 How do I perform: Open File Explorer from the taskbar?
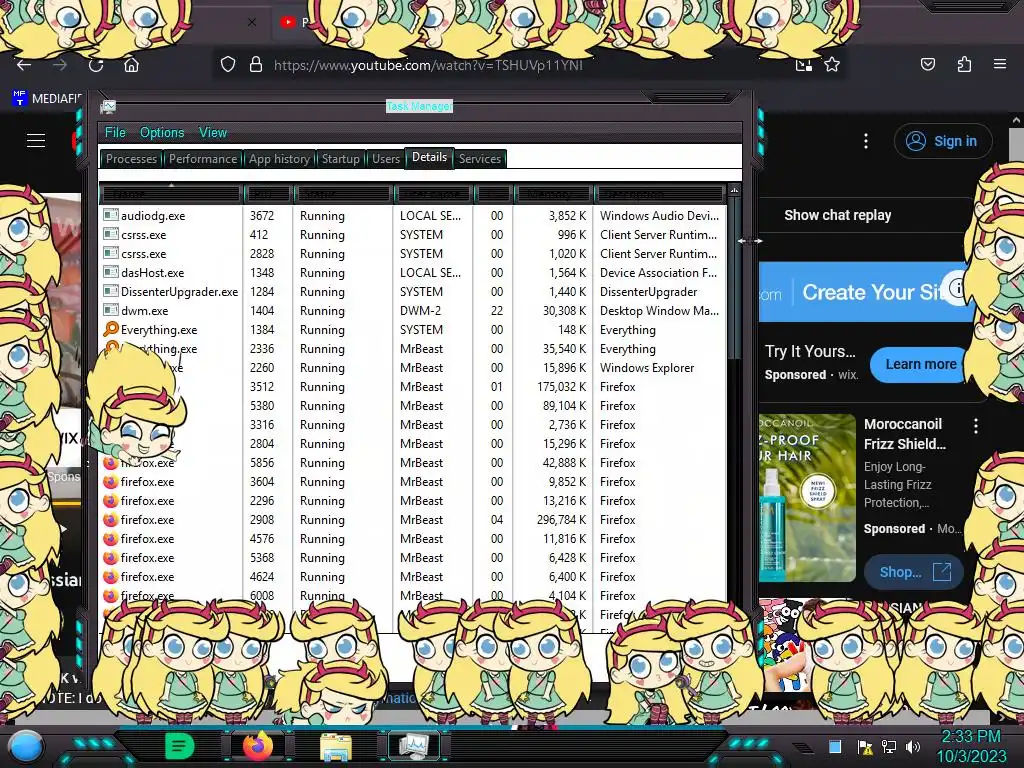[x=336, y=746]
